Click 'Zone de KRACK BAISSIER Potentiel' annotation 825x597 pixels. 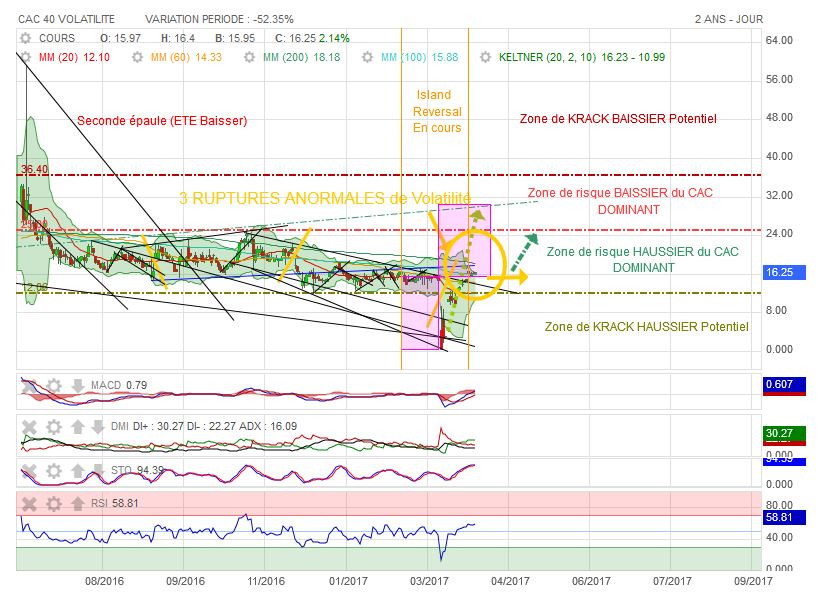pos(618,119)
